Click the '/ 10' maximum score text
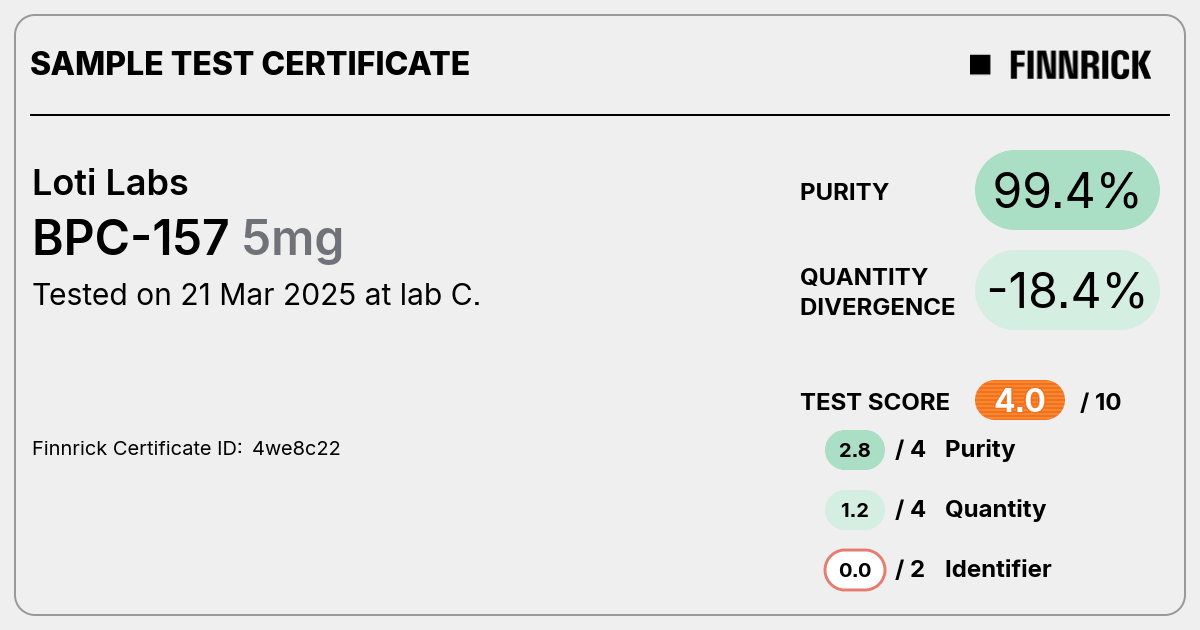 1101,402
